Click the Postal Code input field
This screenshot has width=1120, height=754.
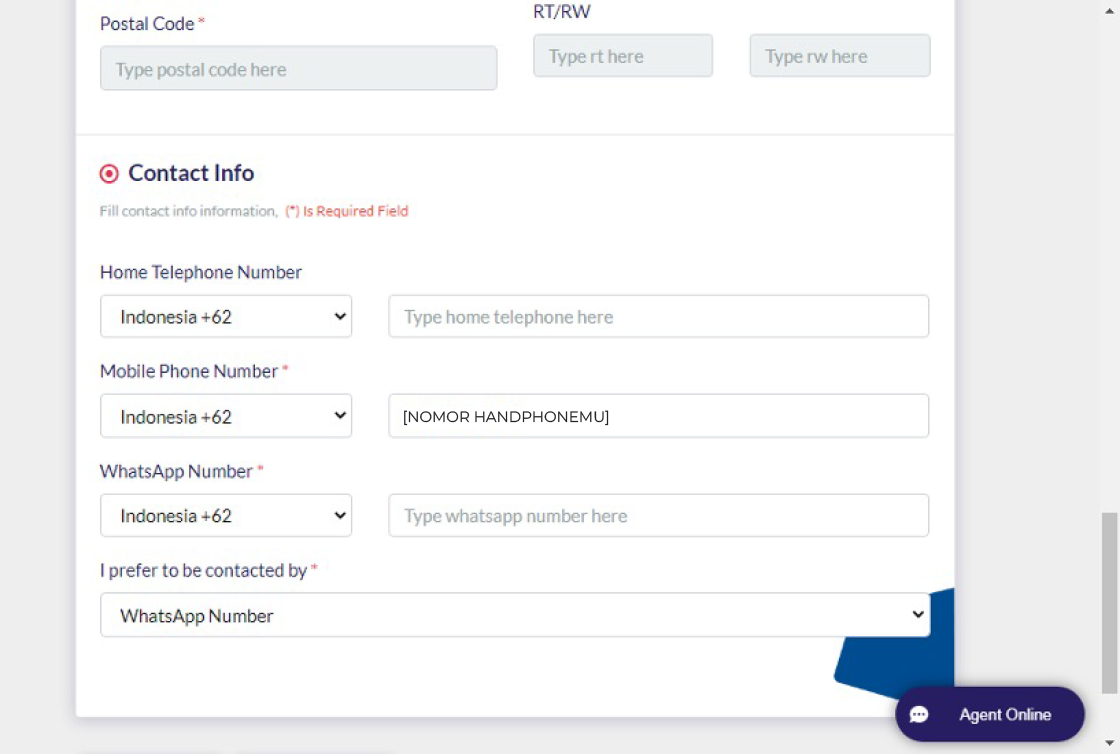point(299,69)
